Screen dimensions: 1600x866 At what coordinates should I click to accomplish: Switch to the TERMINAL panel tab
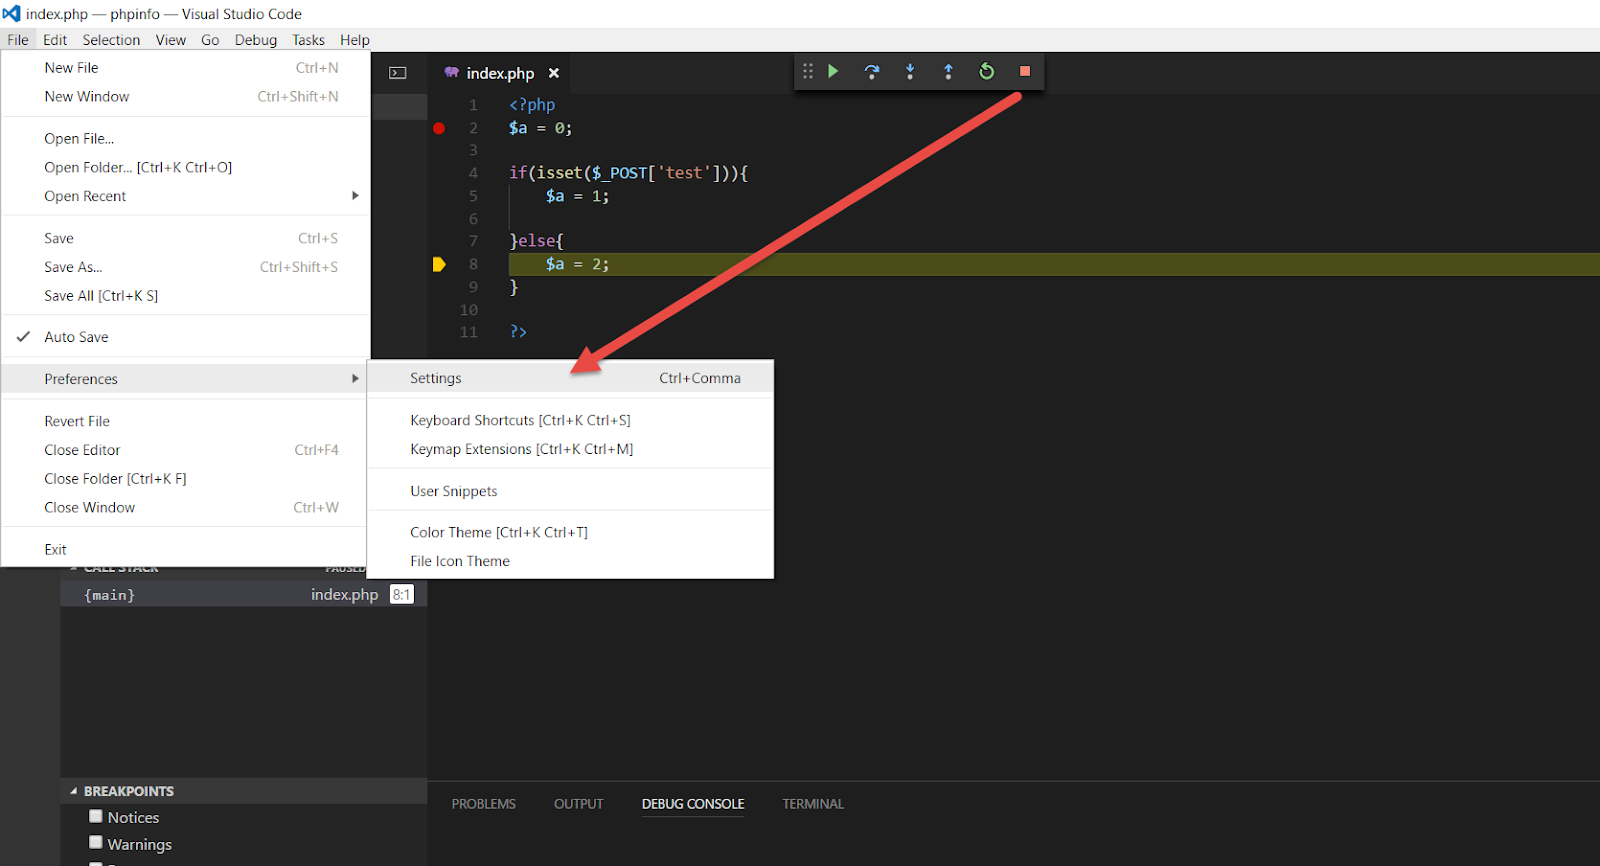click(x=813, y=804)
